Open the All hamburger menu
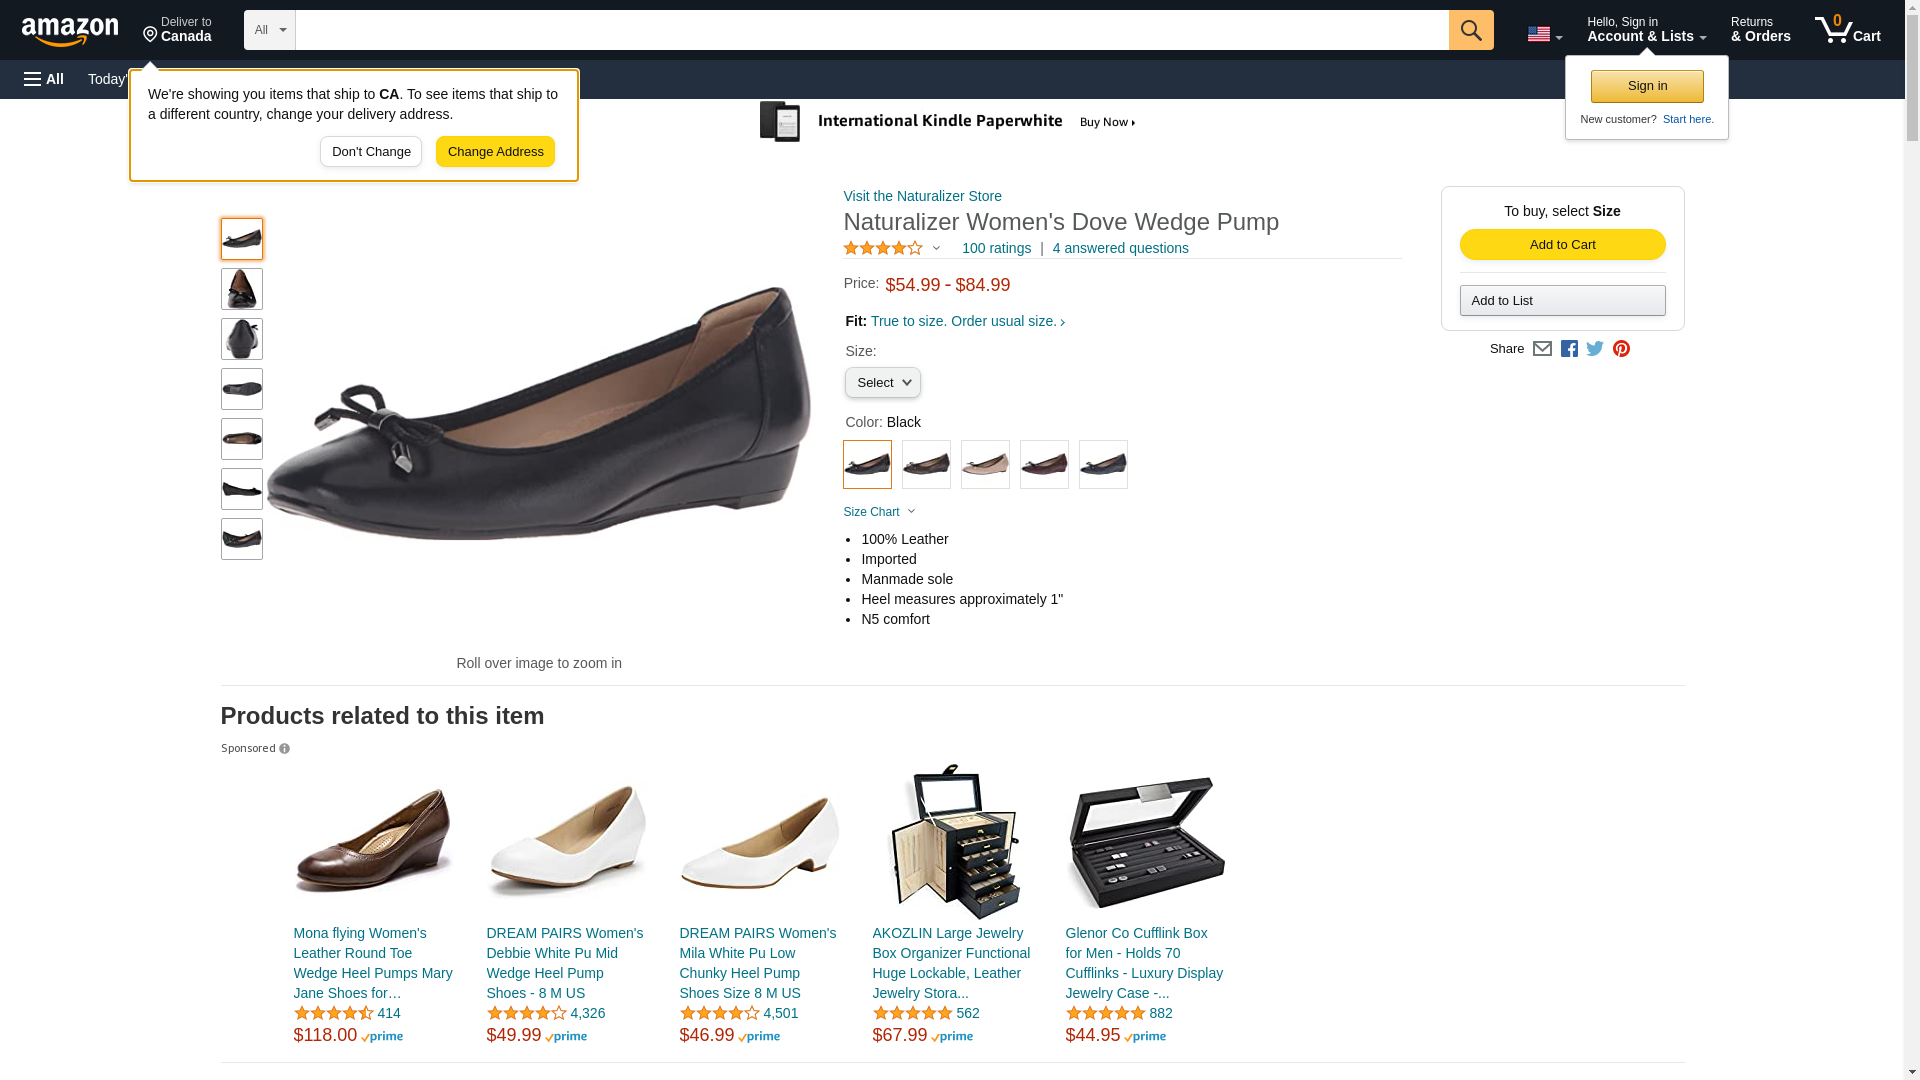1920x1080 pixels. tap(44, 79)
